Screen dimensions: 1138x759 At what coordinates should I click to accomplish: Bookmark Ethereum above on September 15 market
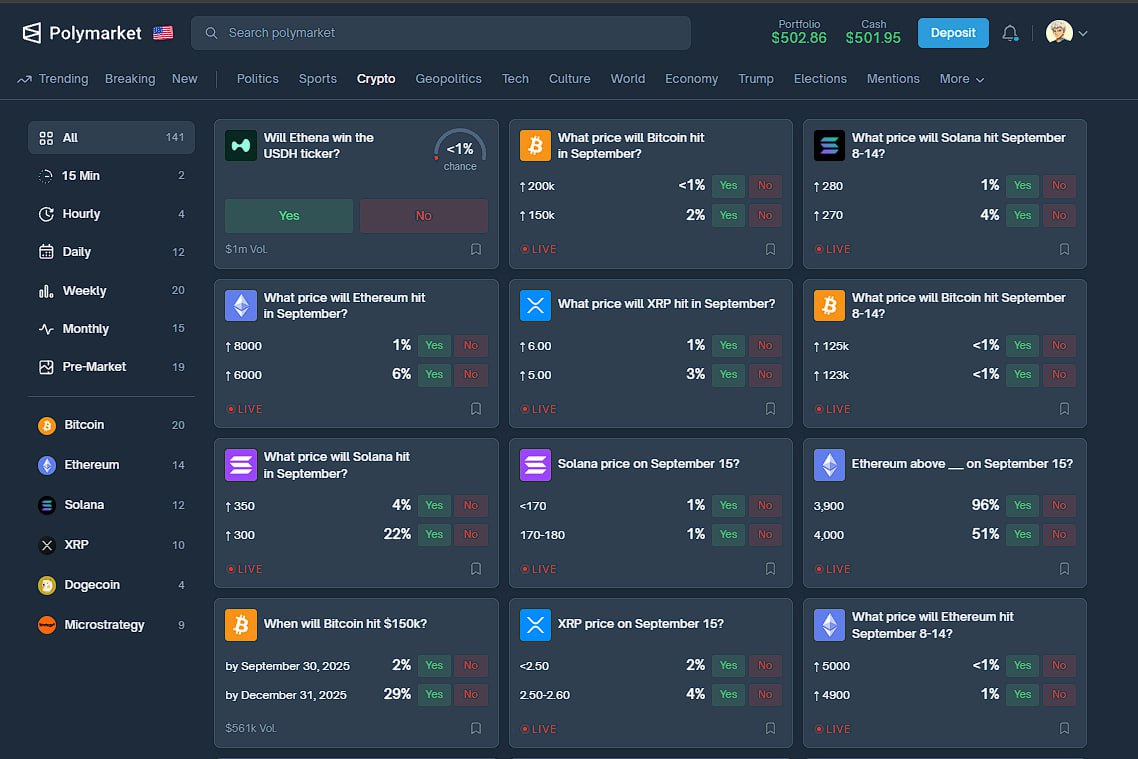pos(1065,569)
